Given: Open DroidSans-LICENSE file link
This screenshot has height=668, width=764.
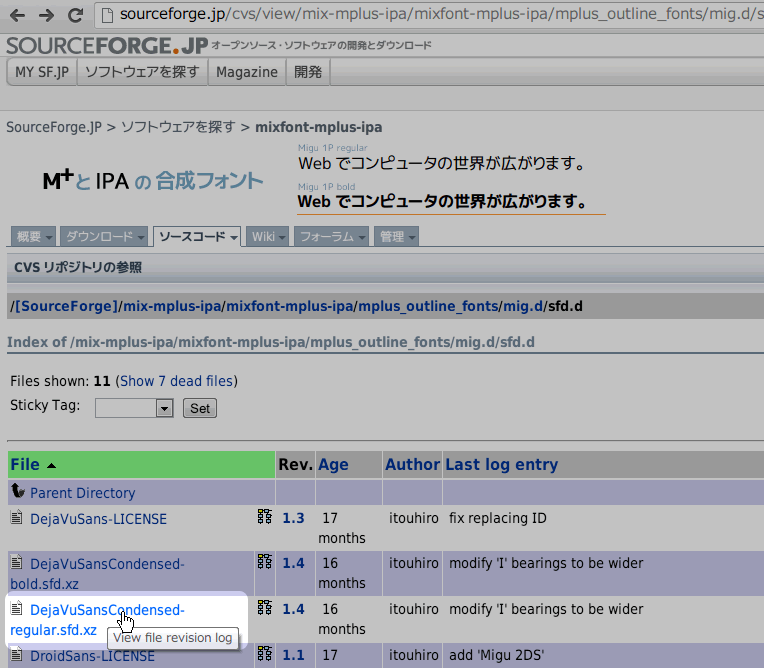Looking at the screenshot, I should pyautogui.click(x=92, y=656).
